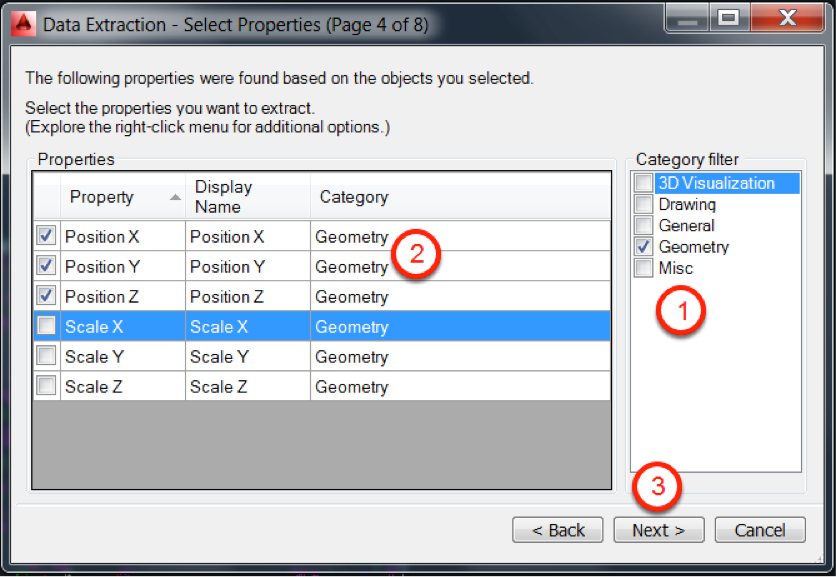Check the Scale Y property checkbox
This screenshot has height=577, width=836.
(46, 357)
